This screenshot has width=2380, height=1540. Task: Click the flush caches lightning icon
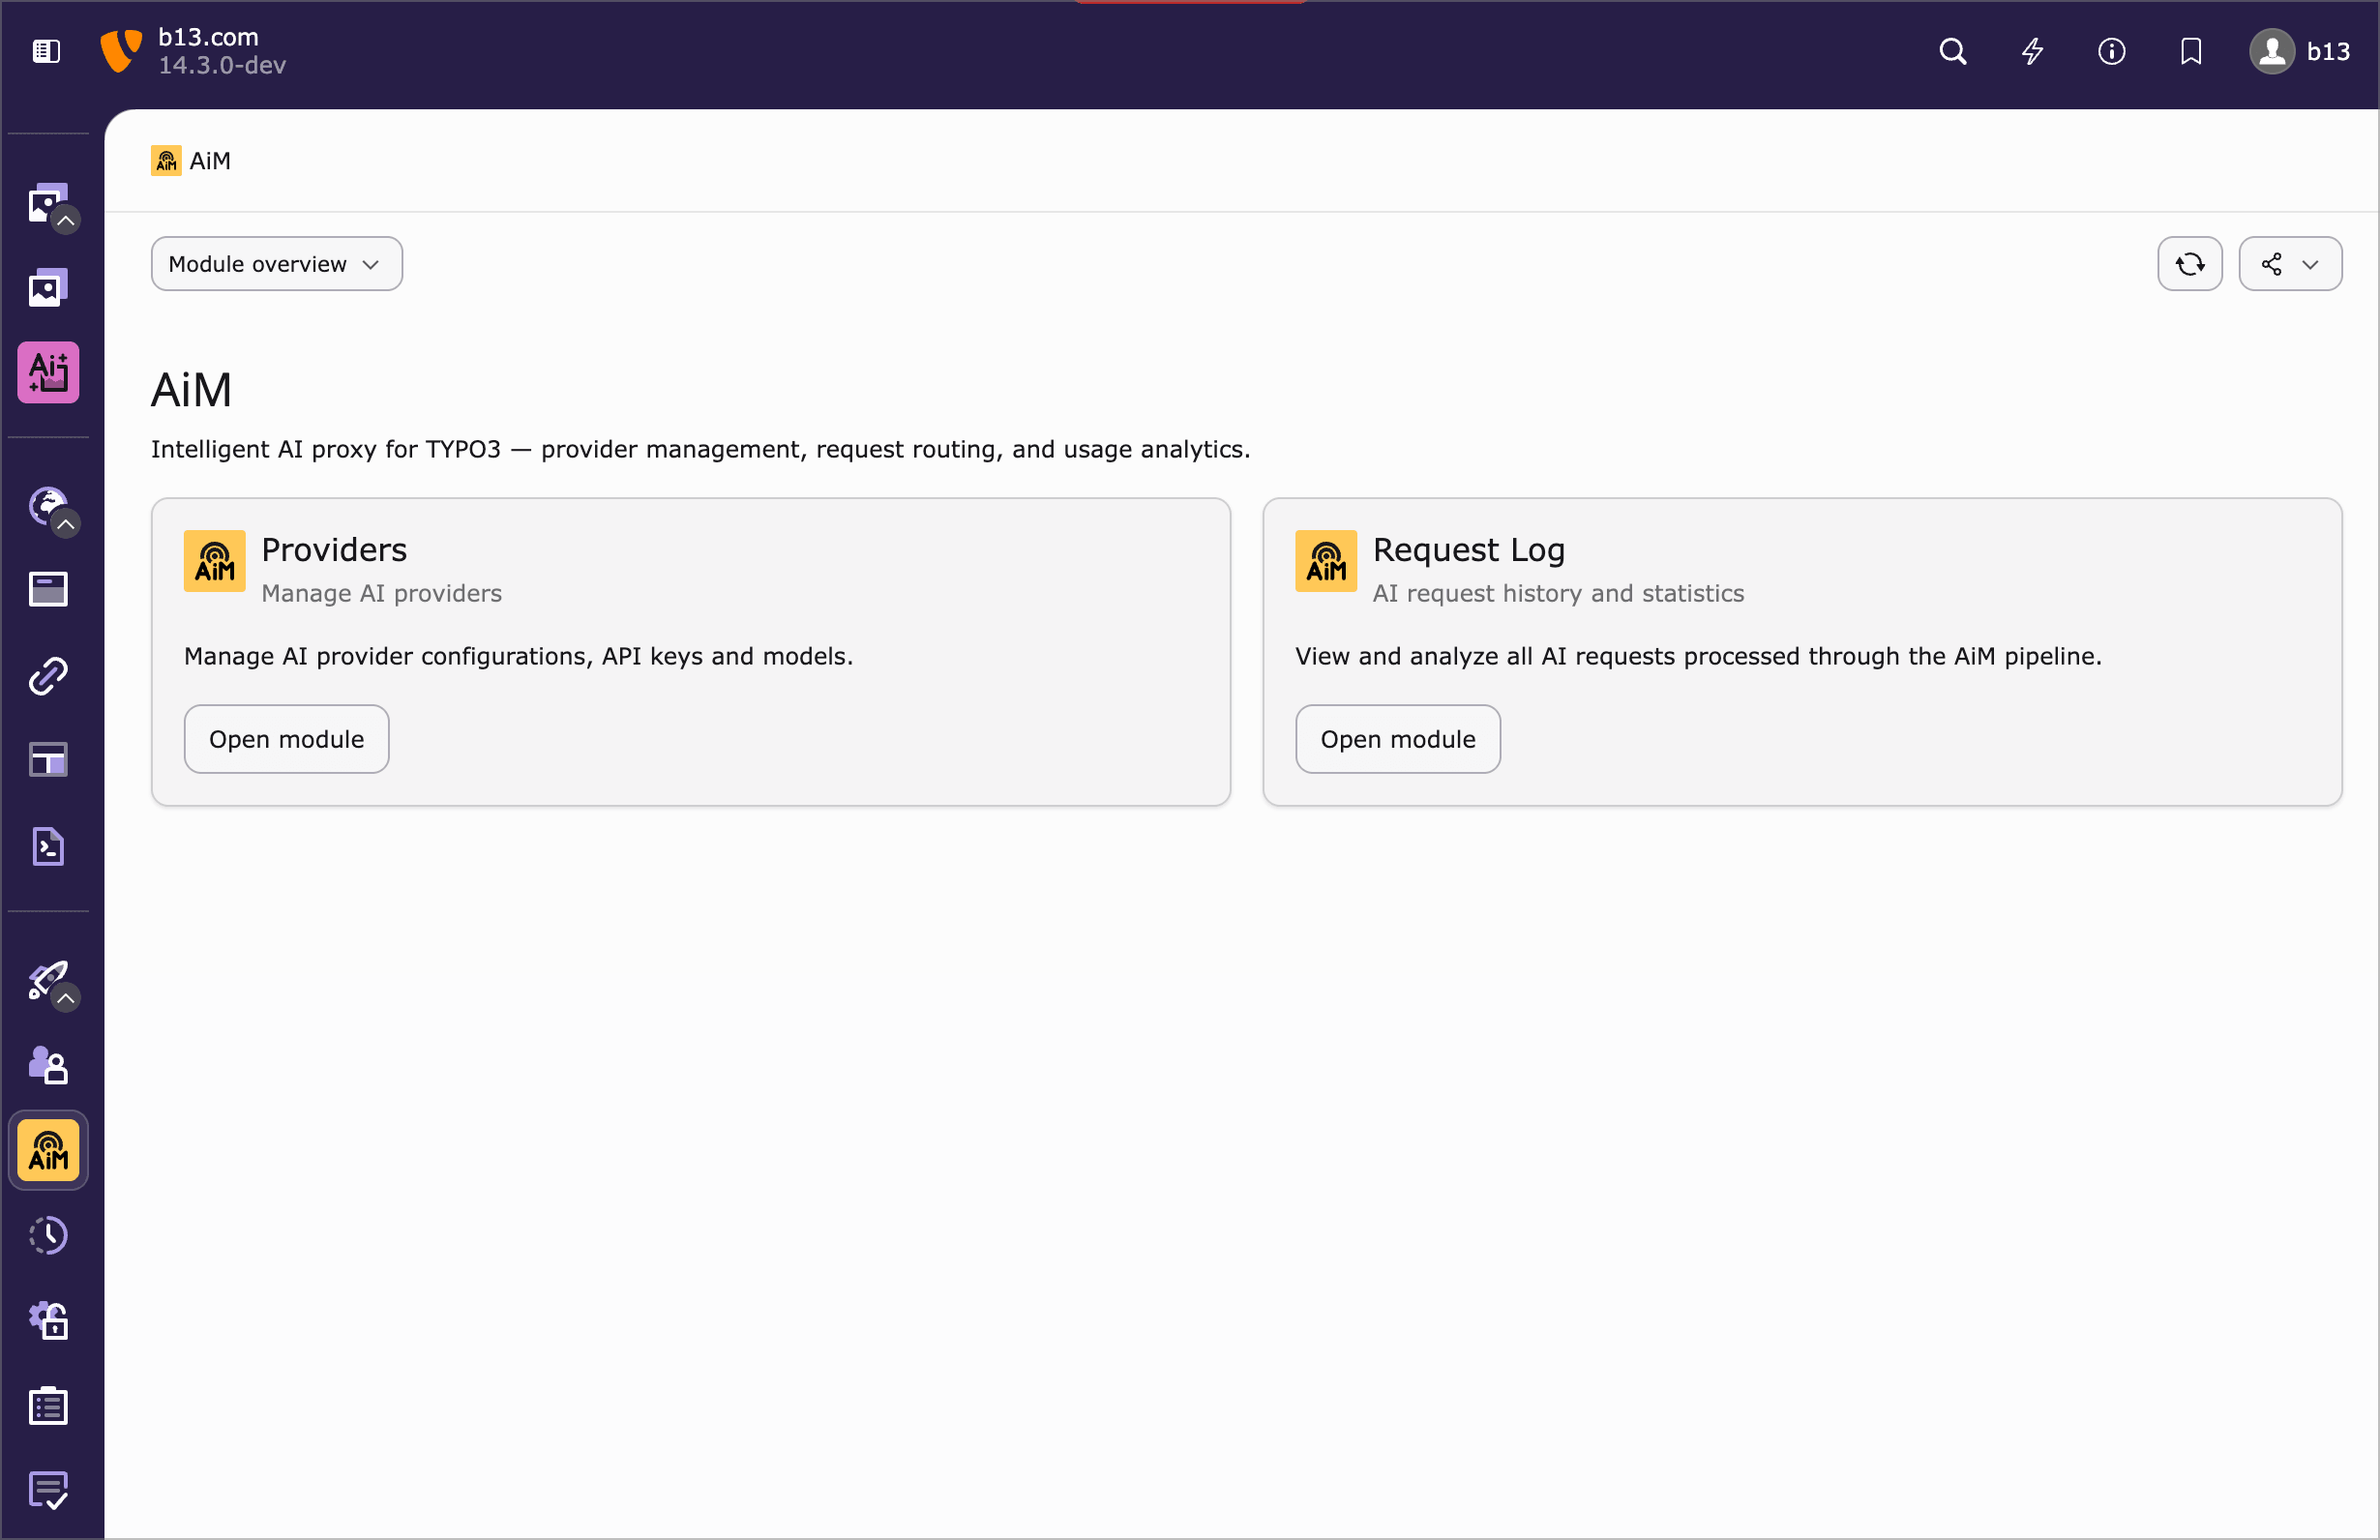point(2032,51)
